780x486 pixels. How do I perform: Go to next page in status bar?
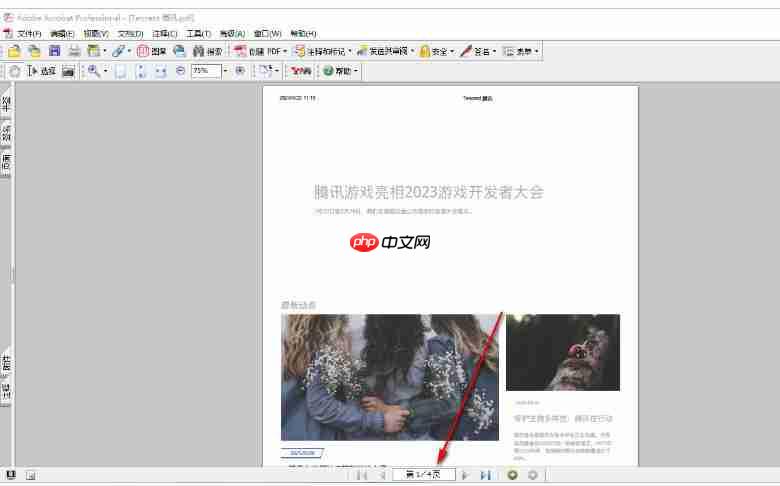(465, 476)
